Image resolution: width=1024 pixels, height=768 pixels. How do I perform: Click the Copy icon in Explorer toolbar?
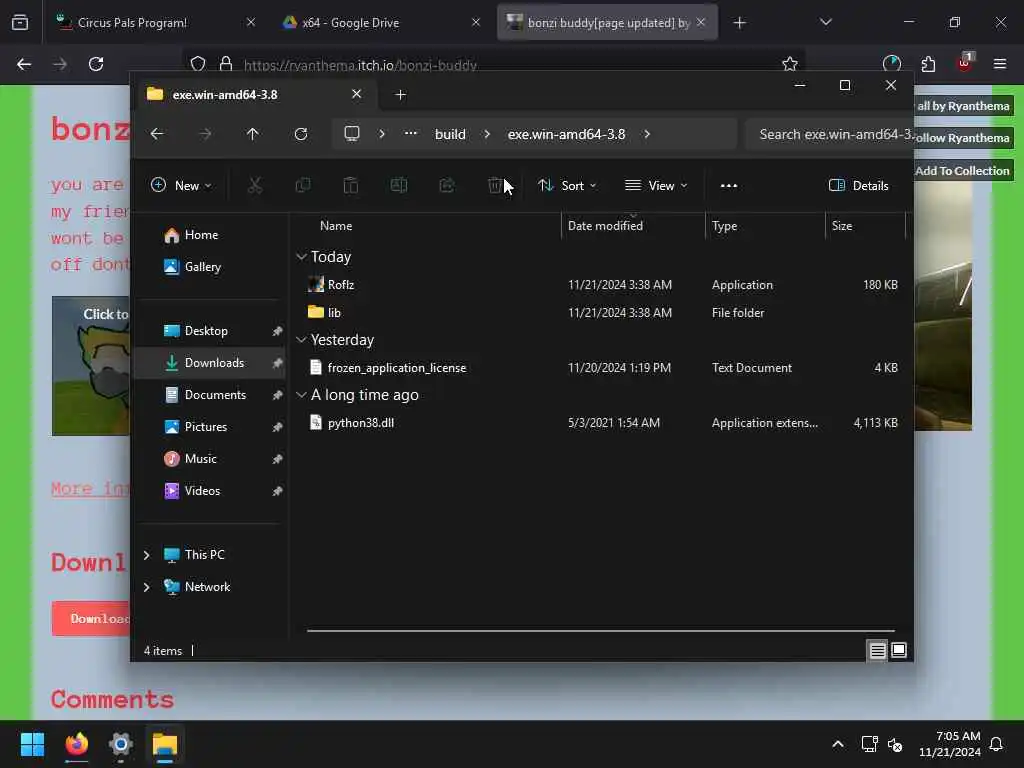[302, 185]
